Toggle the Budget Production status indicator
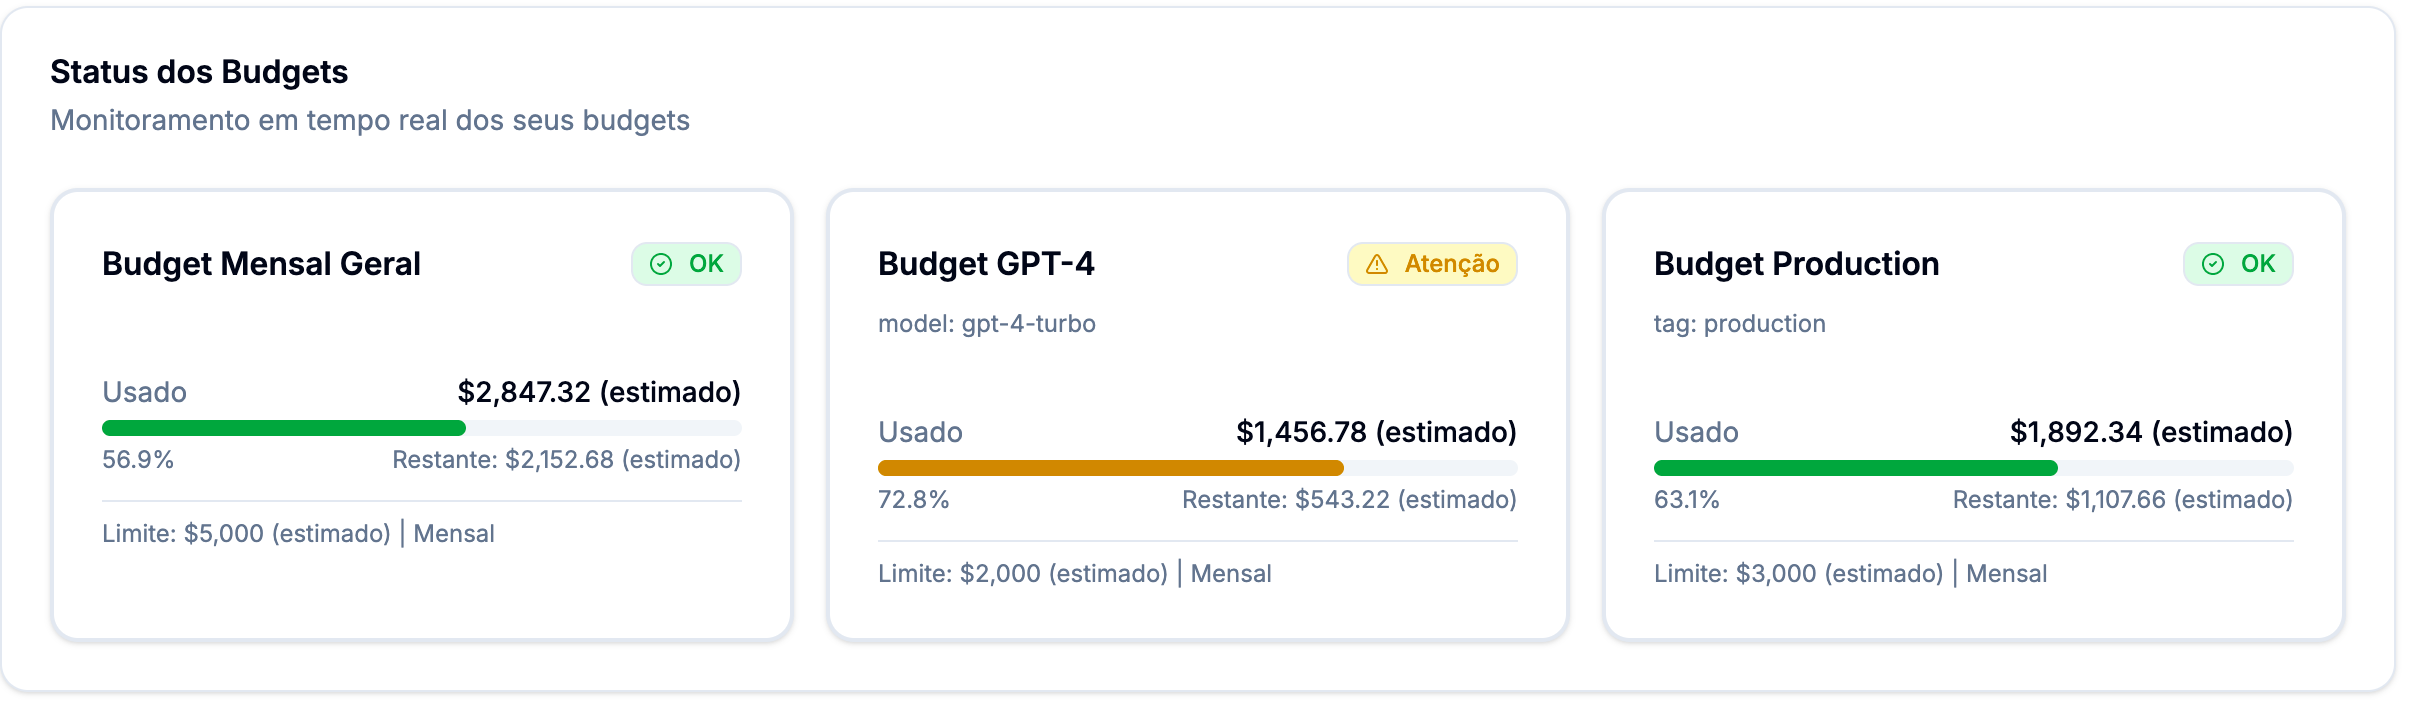This screenshot has width=2428, height=704. 2237,264
